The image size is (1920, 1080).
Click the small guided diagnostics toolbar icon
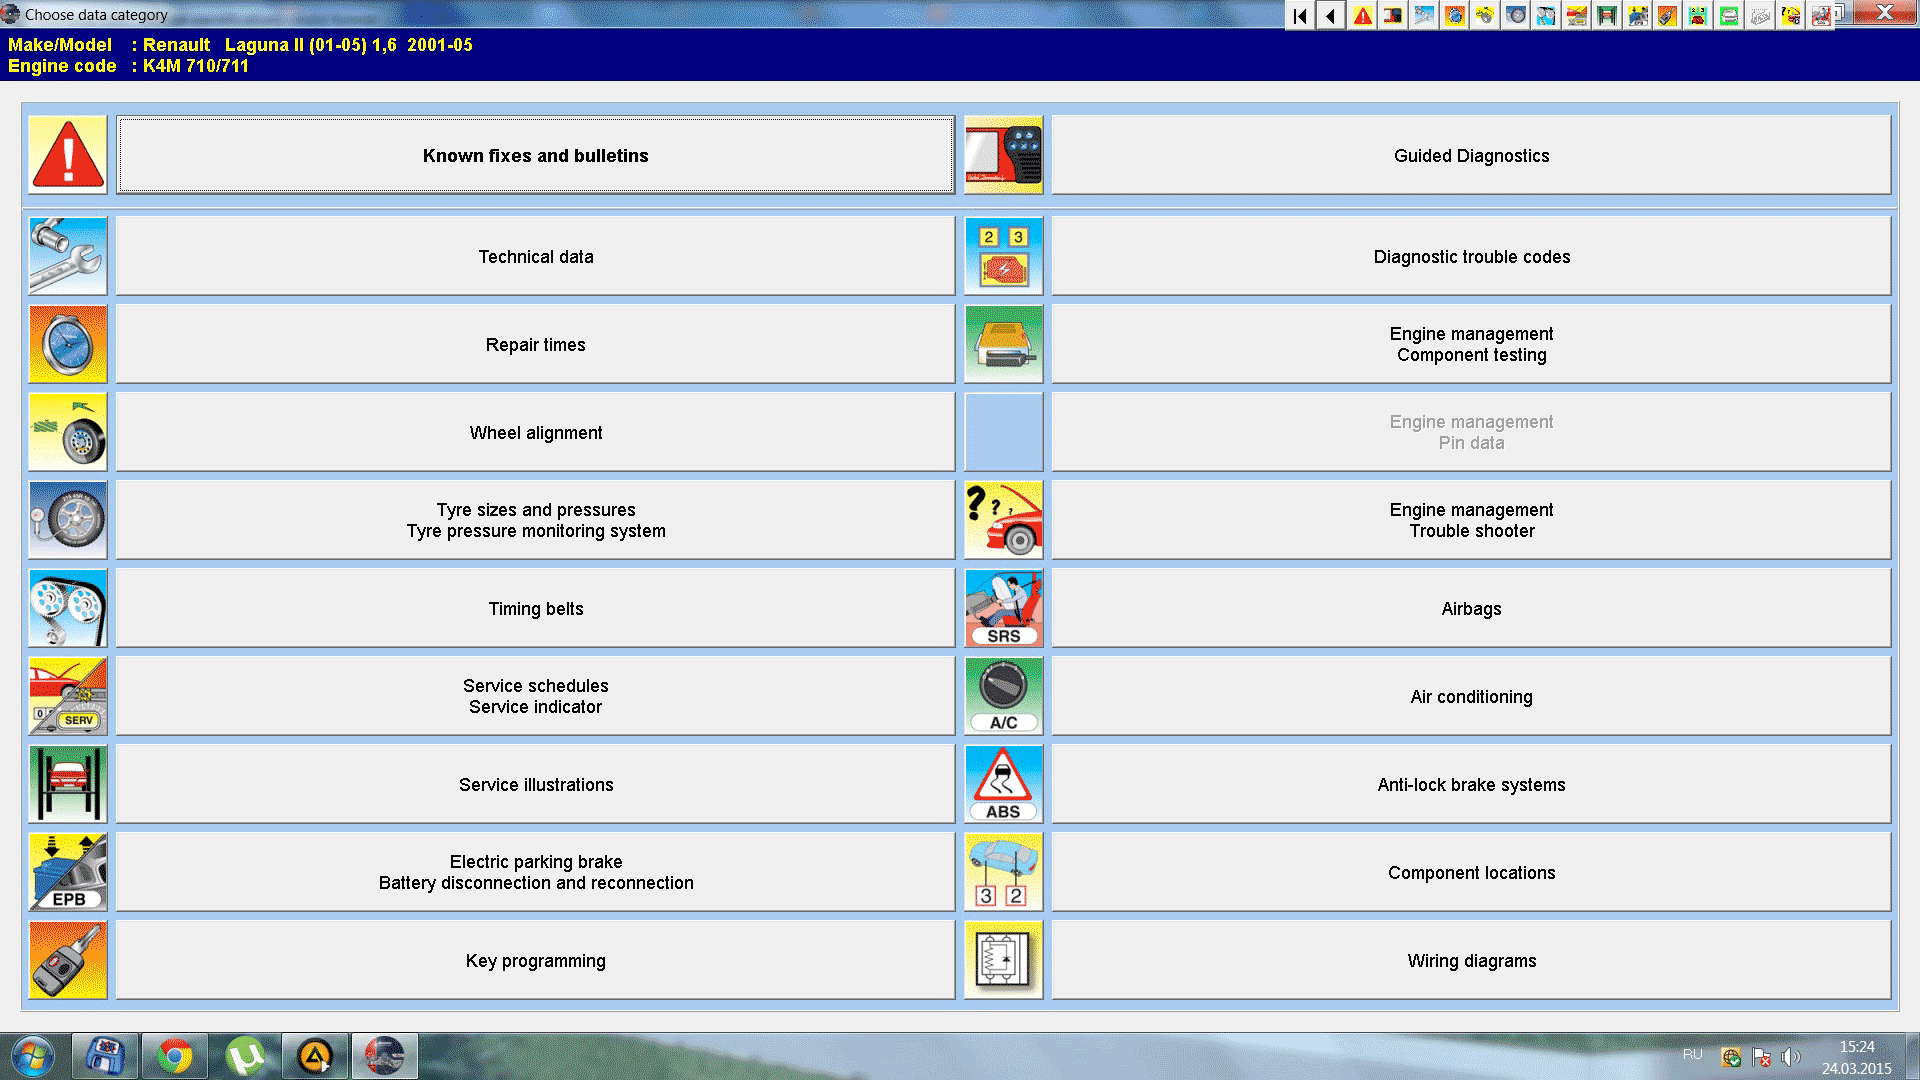[1393, 15]
